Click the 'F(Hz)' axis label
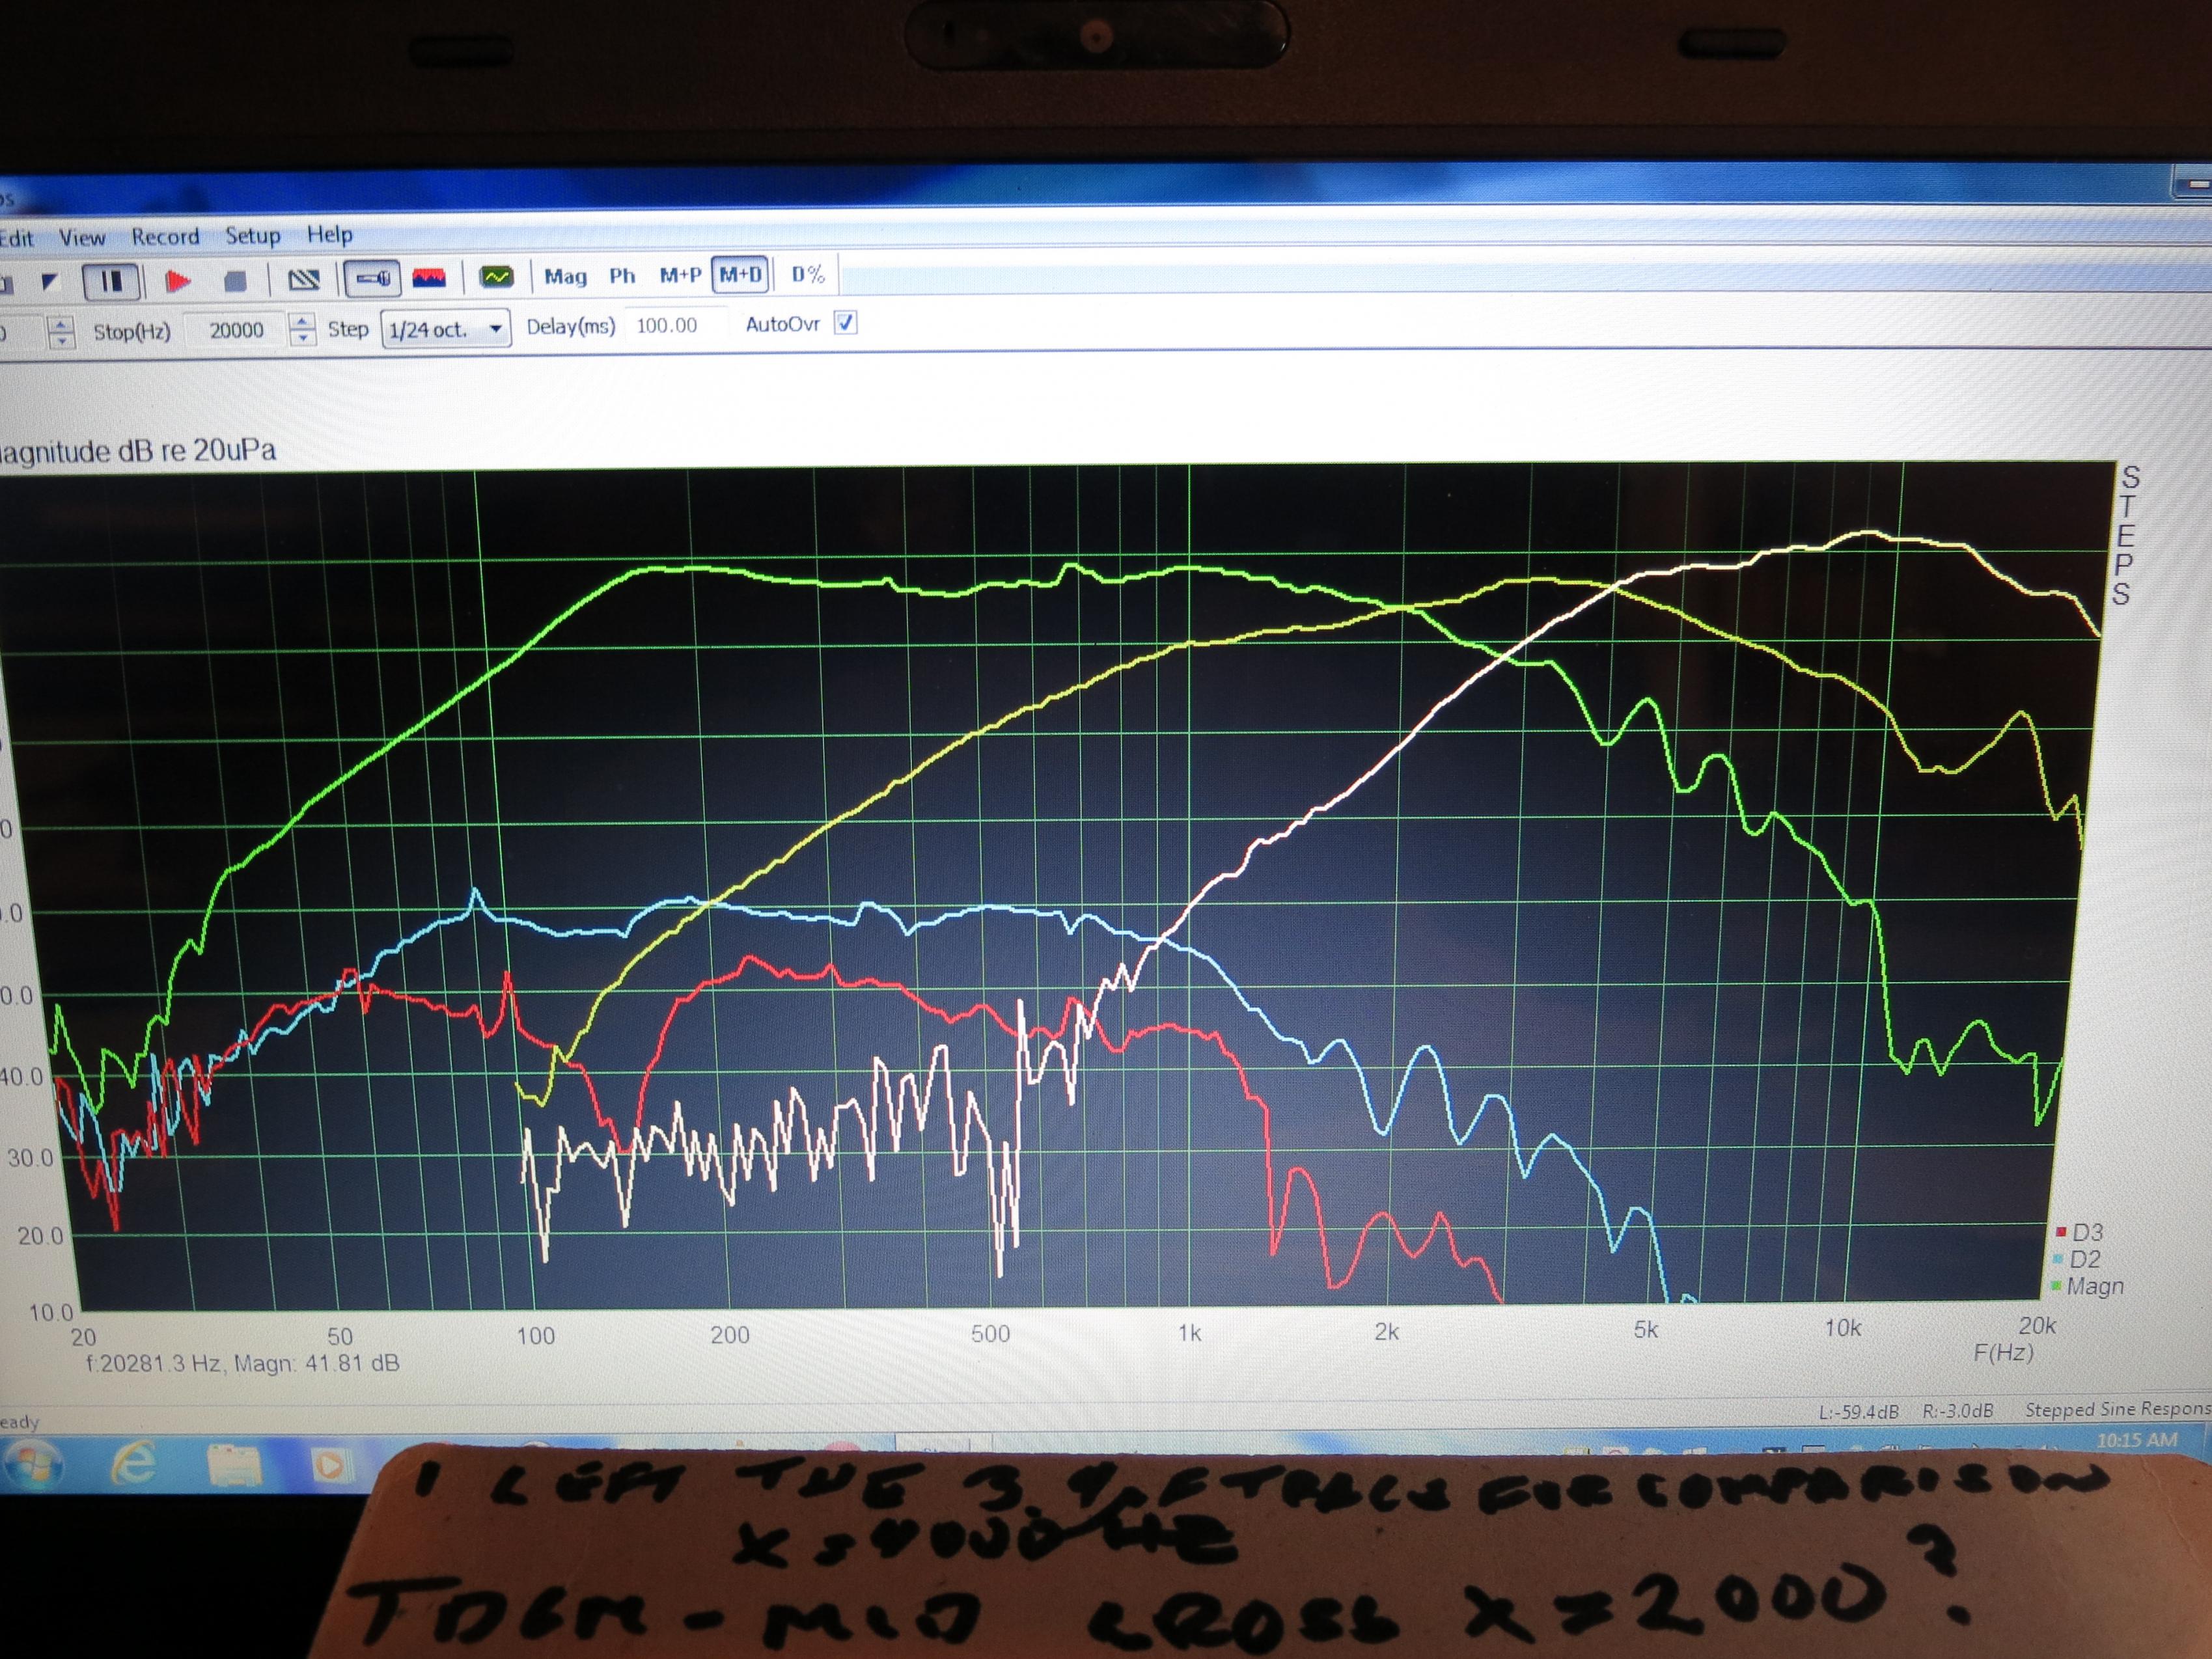Viewport: 2212px width, 1659px height. 2003,1354
